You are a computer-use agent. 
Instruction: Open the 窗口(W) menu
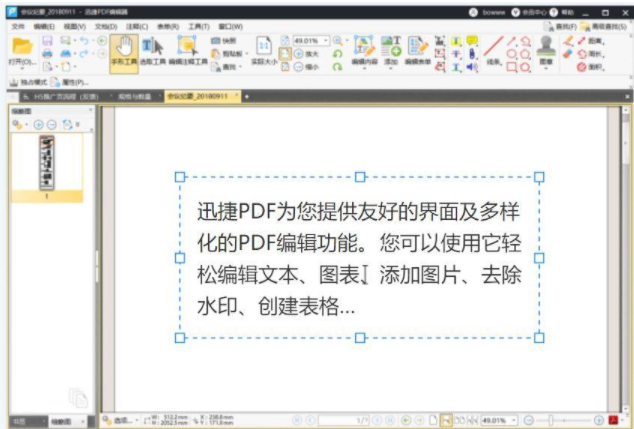point(230,26)
